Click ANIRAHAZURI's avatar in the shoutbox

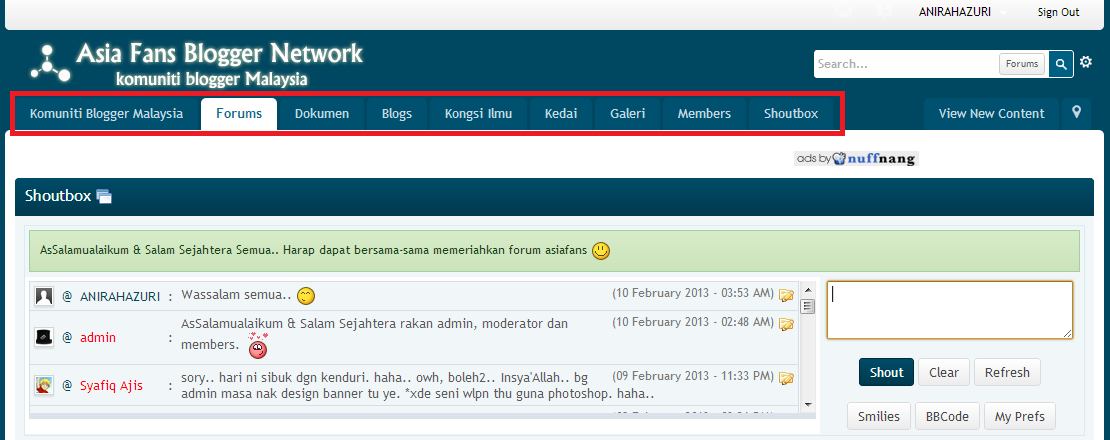(44, 297)
